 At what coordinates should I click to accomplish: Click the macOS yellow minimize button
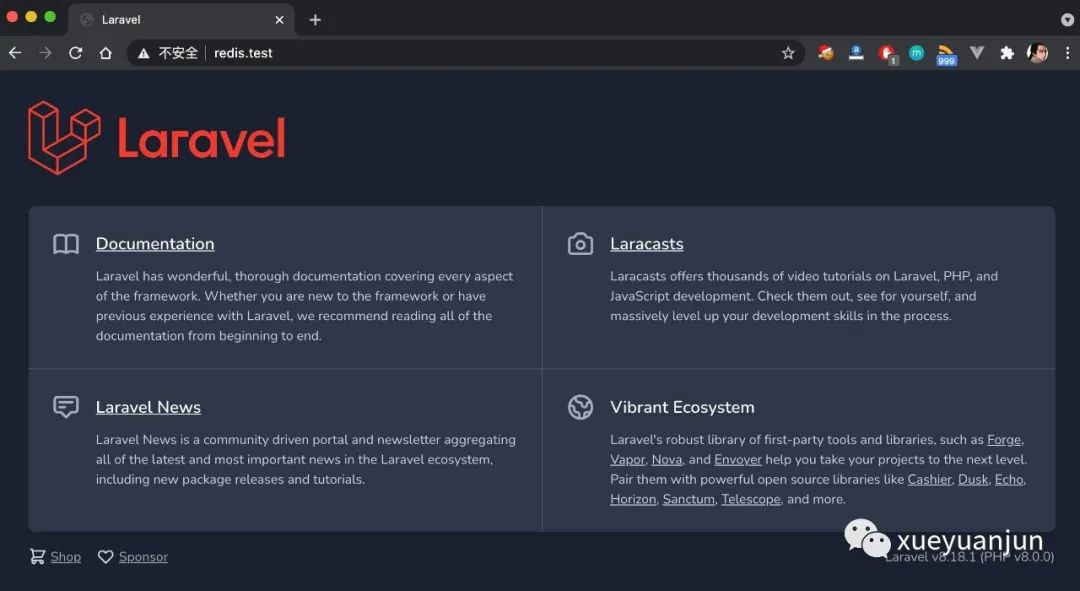click(31, 17)
